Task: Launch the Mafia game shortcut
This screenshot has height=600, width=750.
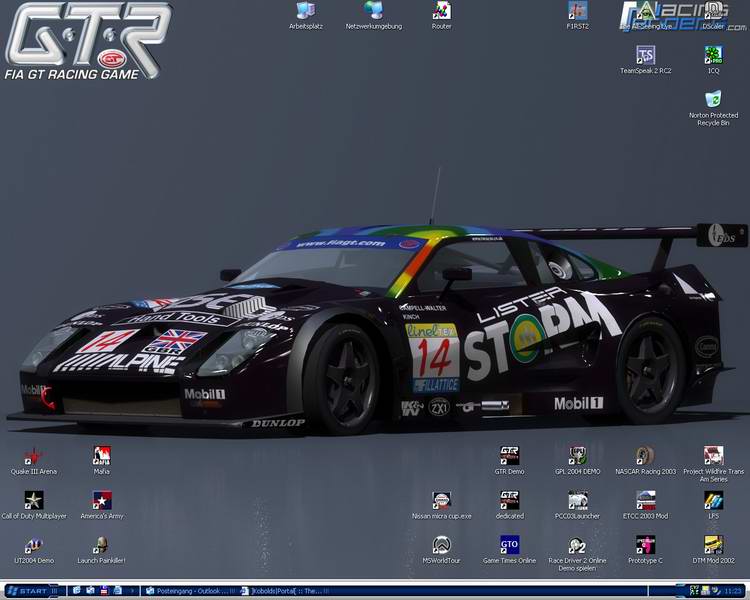Action: [x=102, y=461]
